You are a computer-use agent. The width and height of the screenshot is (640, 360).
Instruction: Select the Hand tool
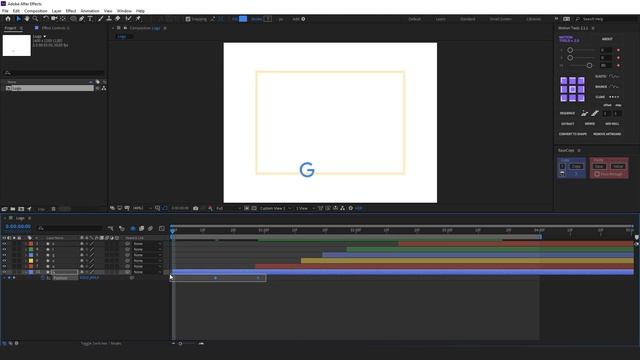point(27,19)
